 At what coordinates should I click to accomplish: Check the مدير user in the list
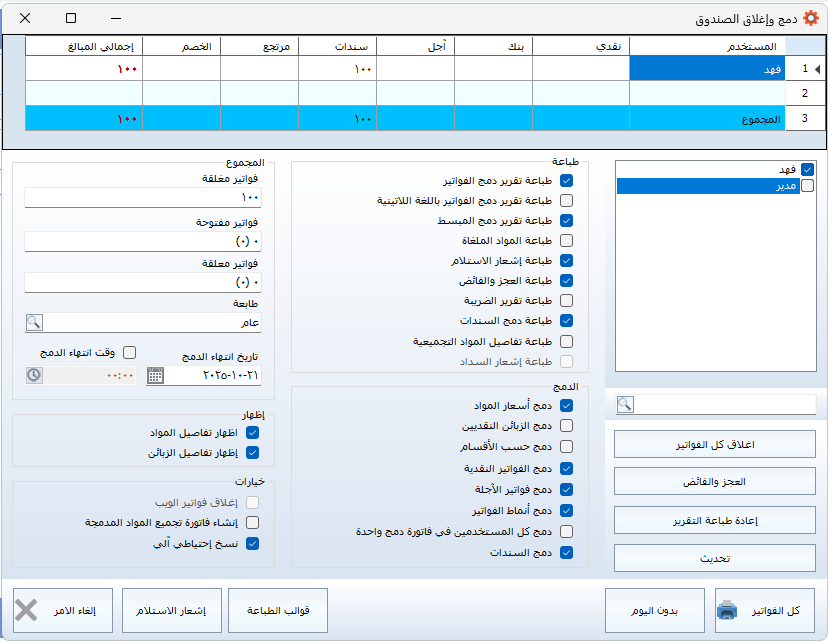(807, 185)
